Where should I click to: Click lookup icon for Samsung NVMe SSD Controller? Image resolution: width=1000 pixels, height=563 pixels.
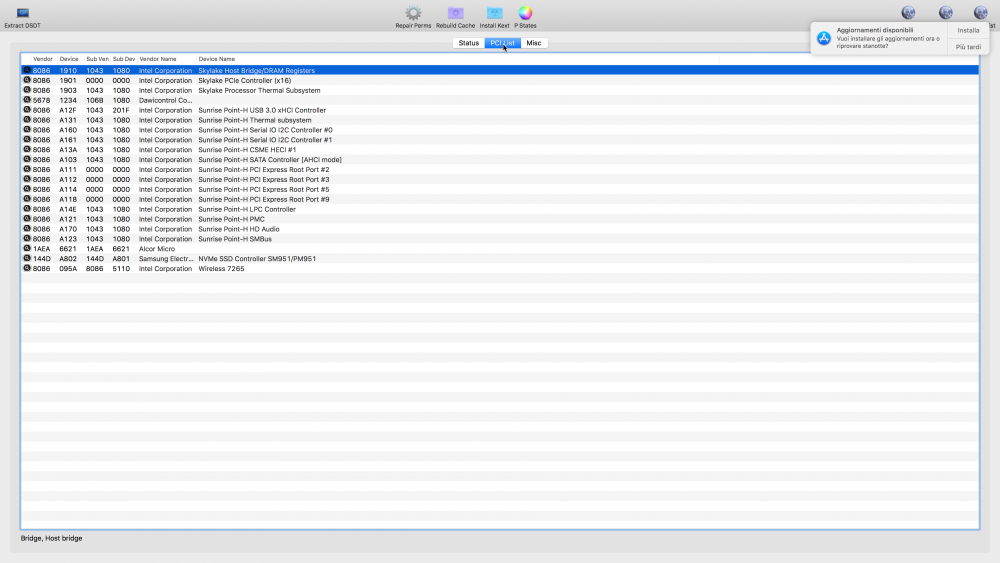coord(27,258)
